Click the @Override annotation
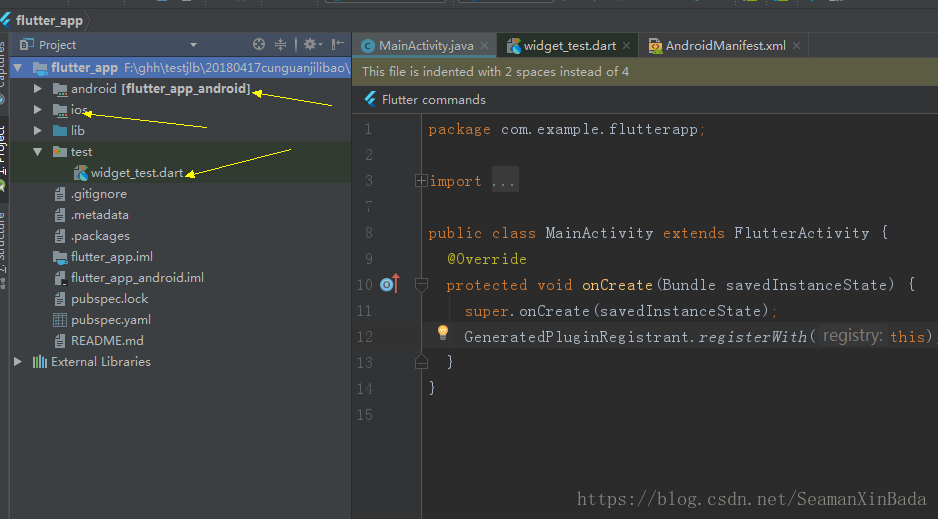This screenshot has width=938, height=519. pos(487,259)
